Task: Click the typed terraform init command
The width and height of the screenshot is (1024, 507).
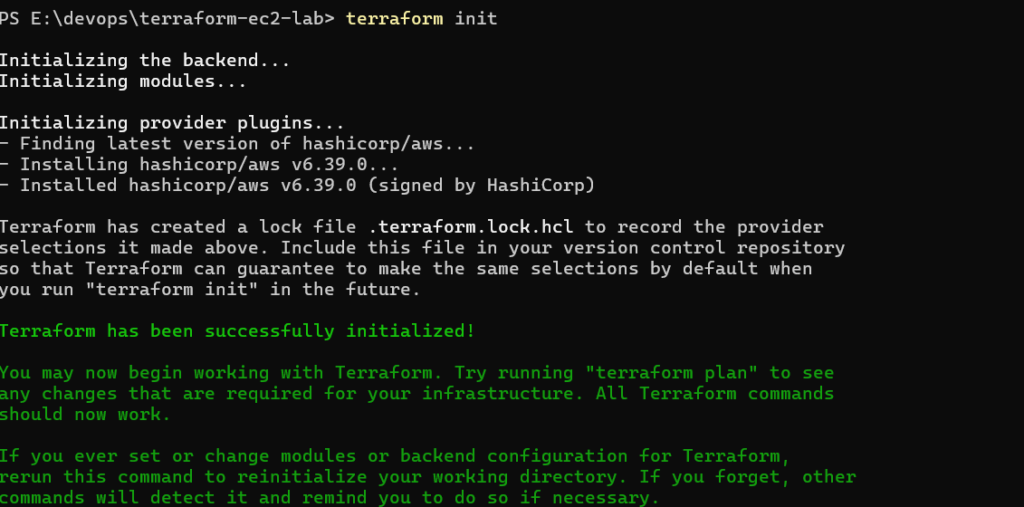Action: (421, 19)
